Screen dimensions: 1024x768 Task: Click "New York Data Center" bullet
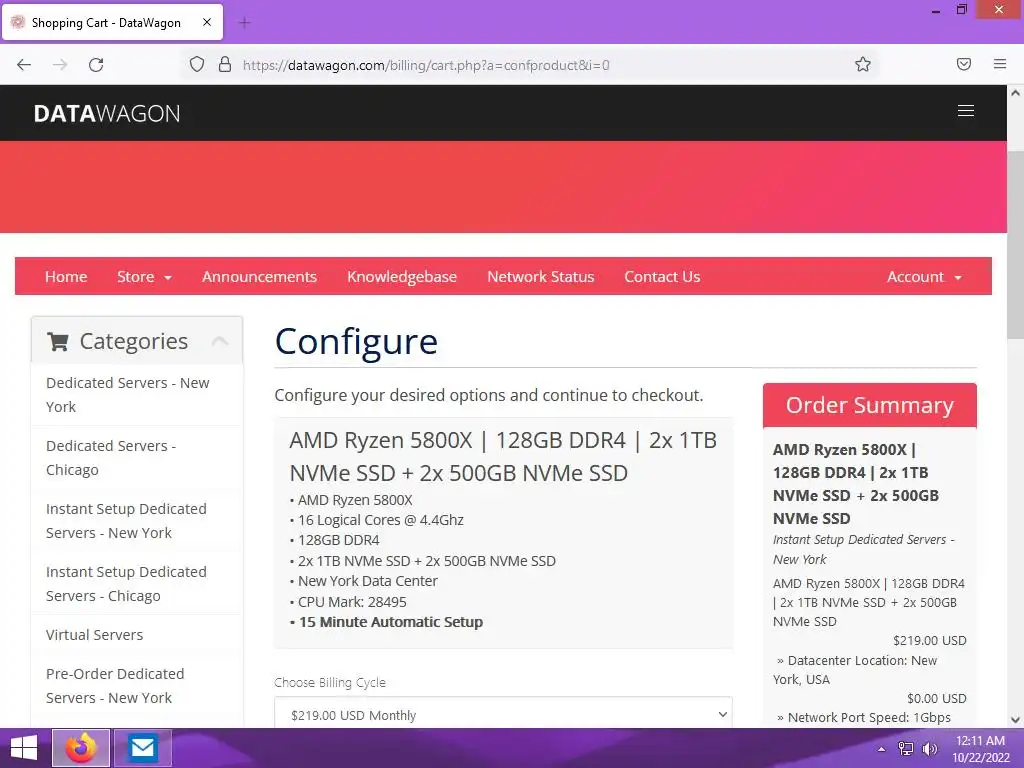(368, 581)
